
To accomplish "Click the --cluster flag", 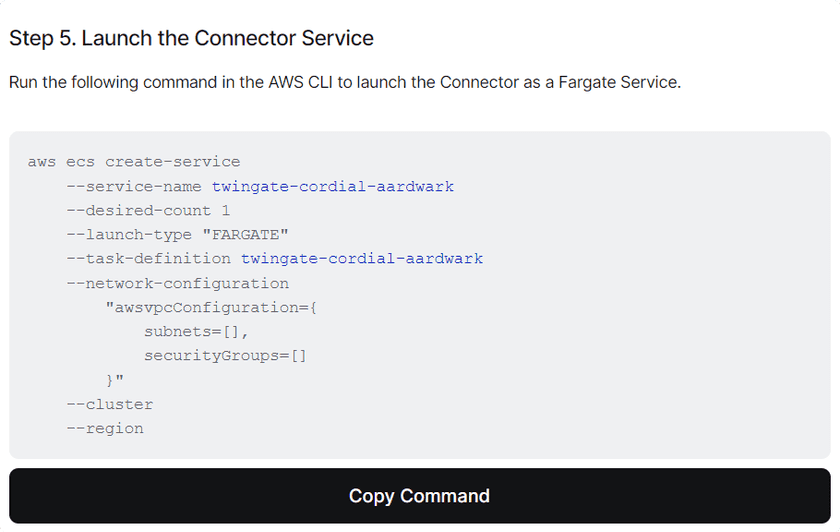I will 109,404.
